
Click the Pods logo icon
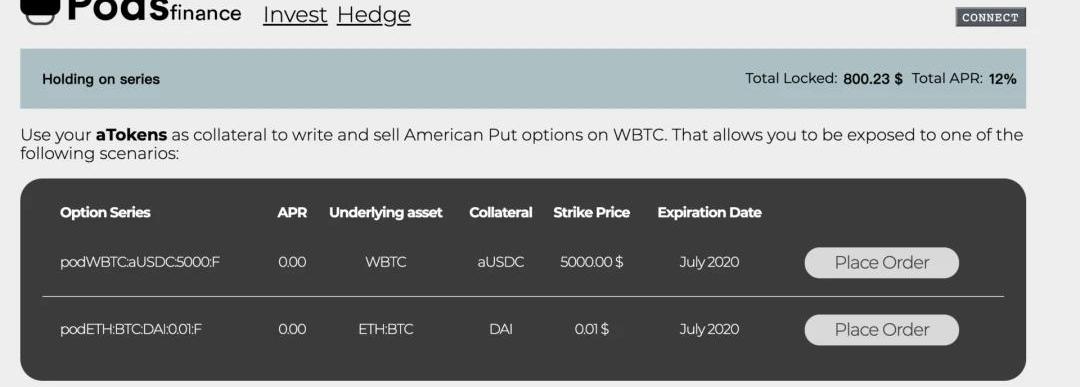pyautogui.click(x=41, y=11)
